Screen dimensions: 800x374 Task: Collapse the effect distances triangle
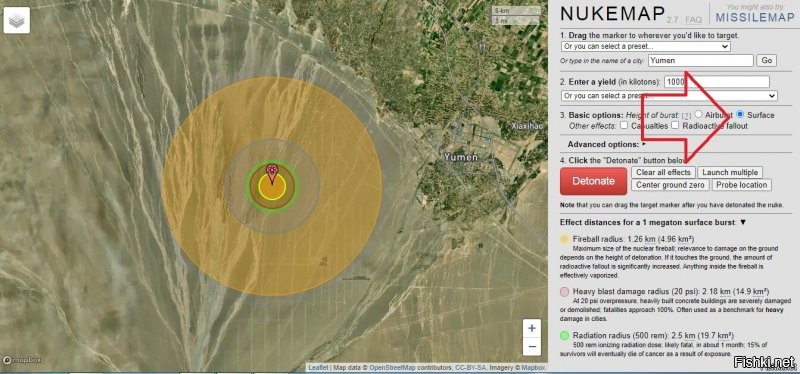tap(743, 222)
